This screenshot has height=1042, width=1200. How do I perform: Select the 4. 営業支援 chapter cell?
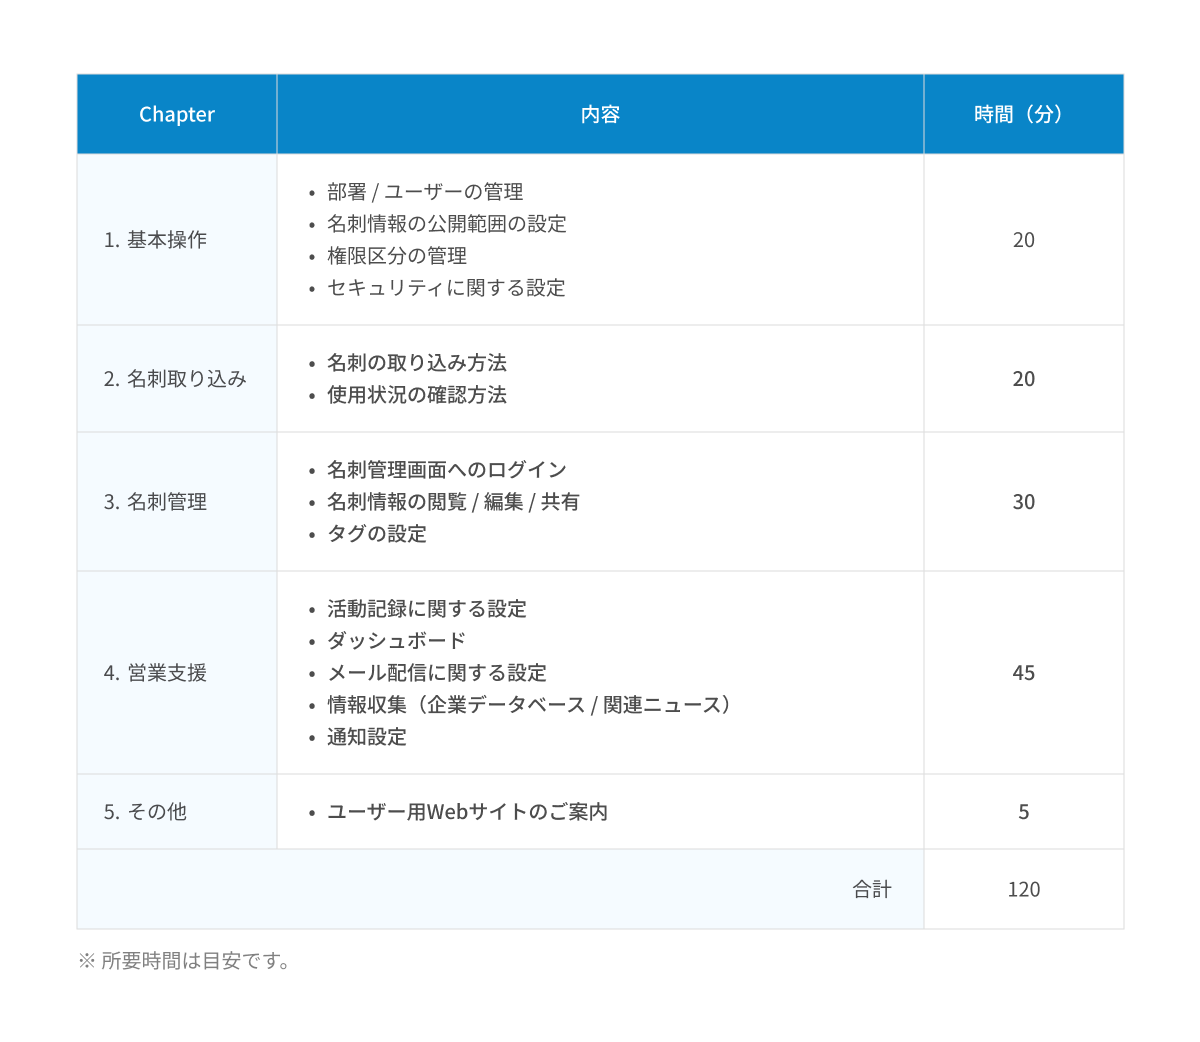click(156, 673)
